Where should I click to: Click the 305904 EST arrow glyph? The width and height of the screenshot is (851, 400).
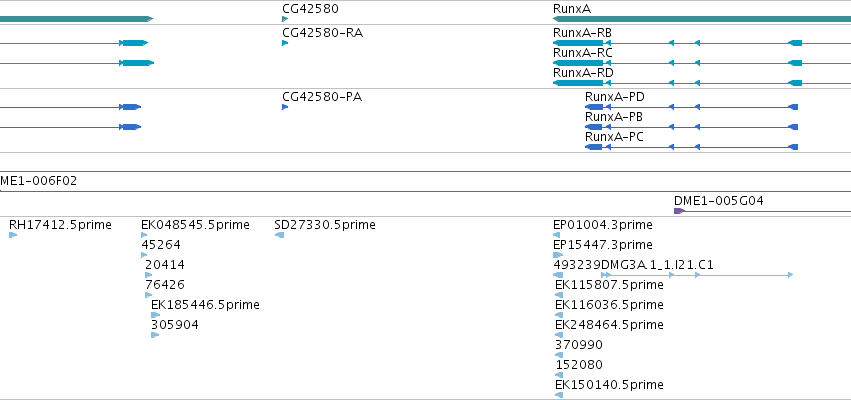point(155,335)
